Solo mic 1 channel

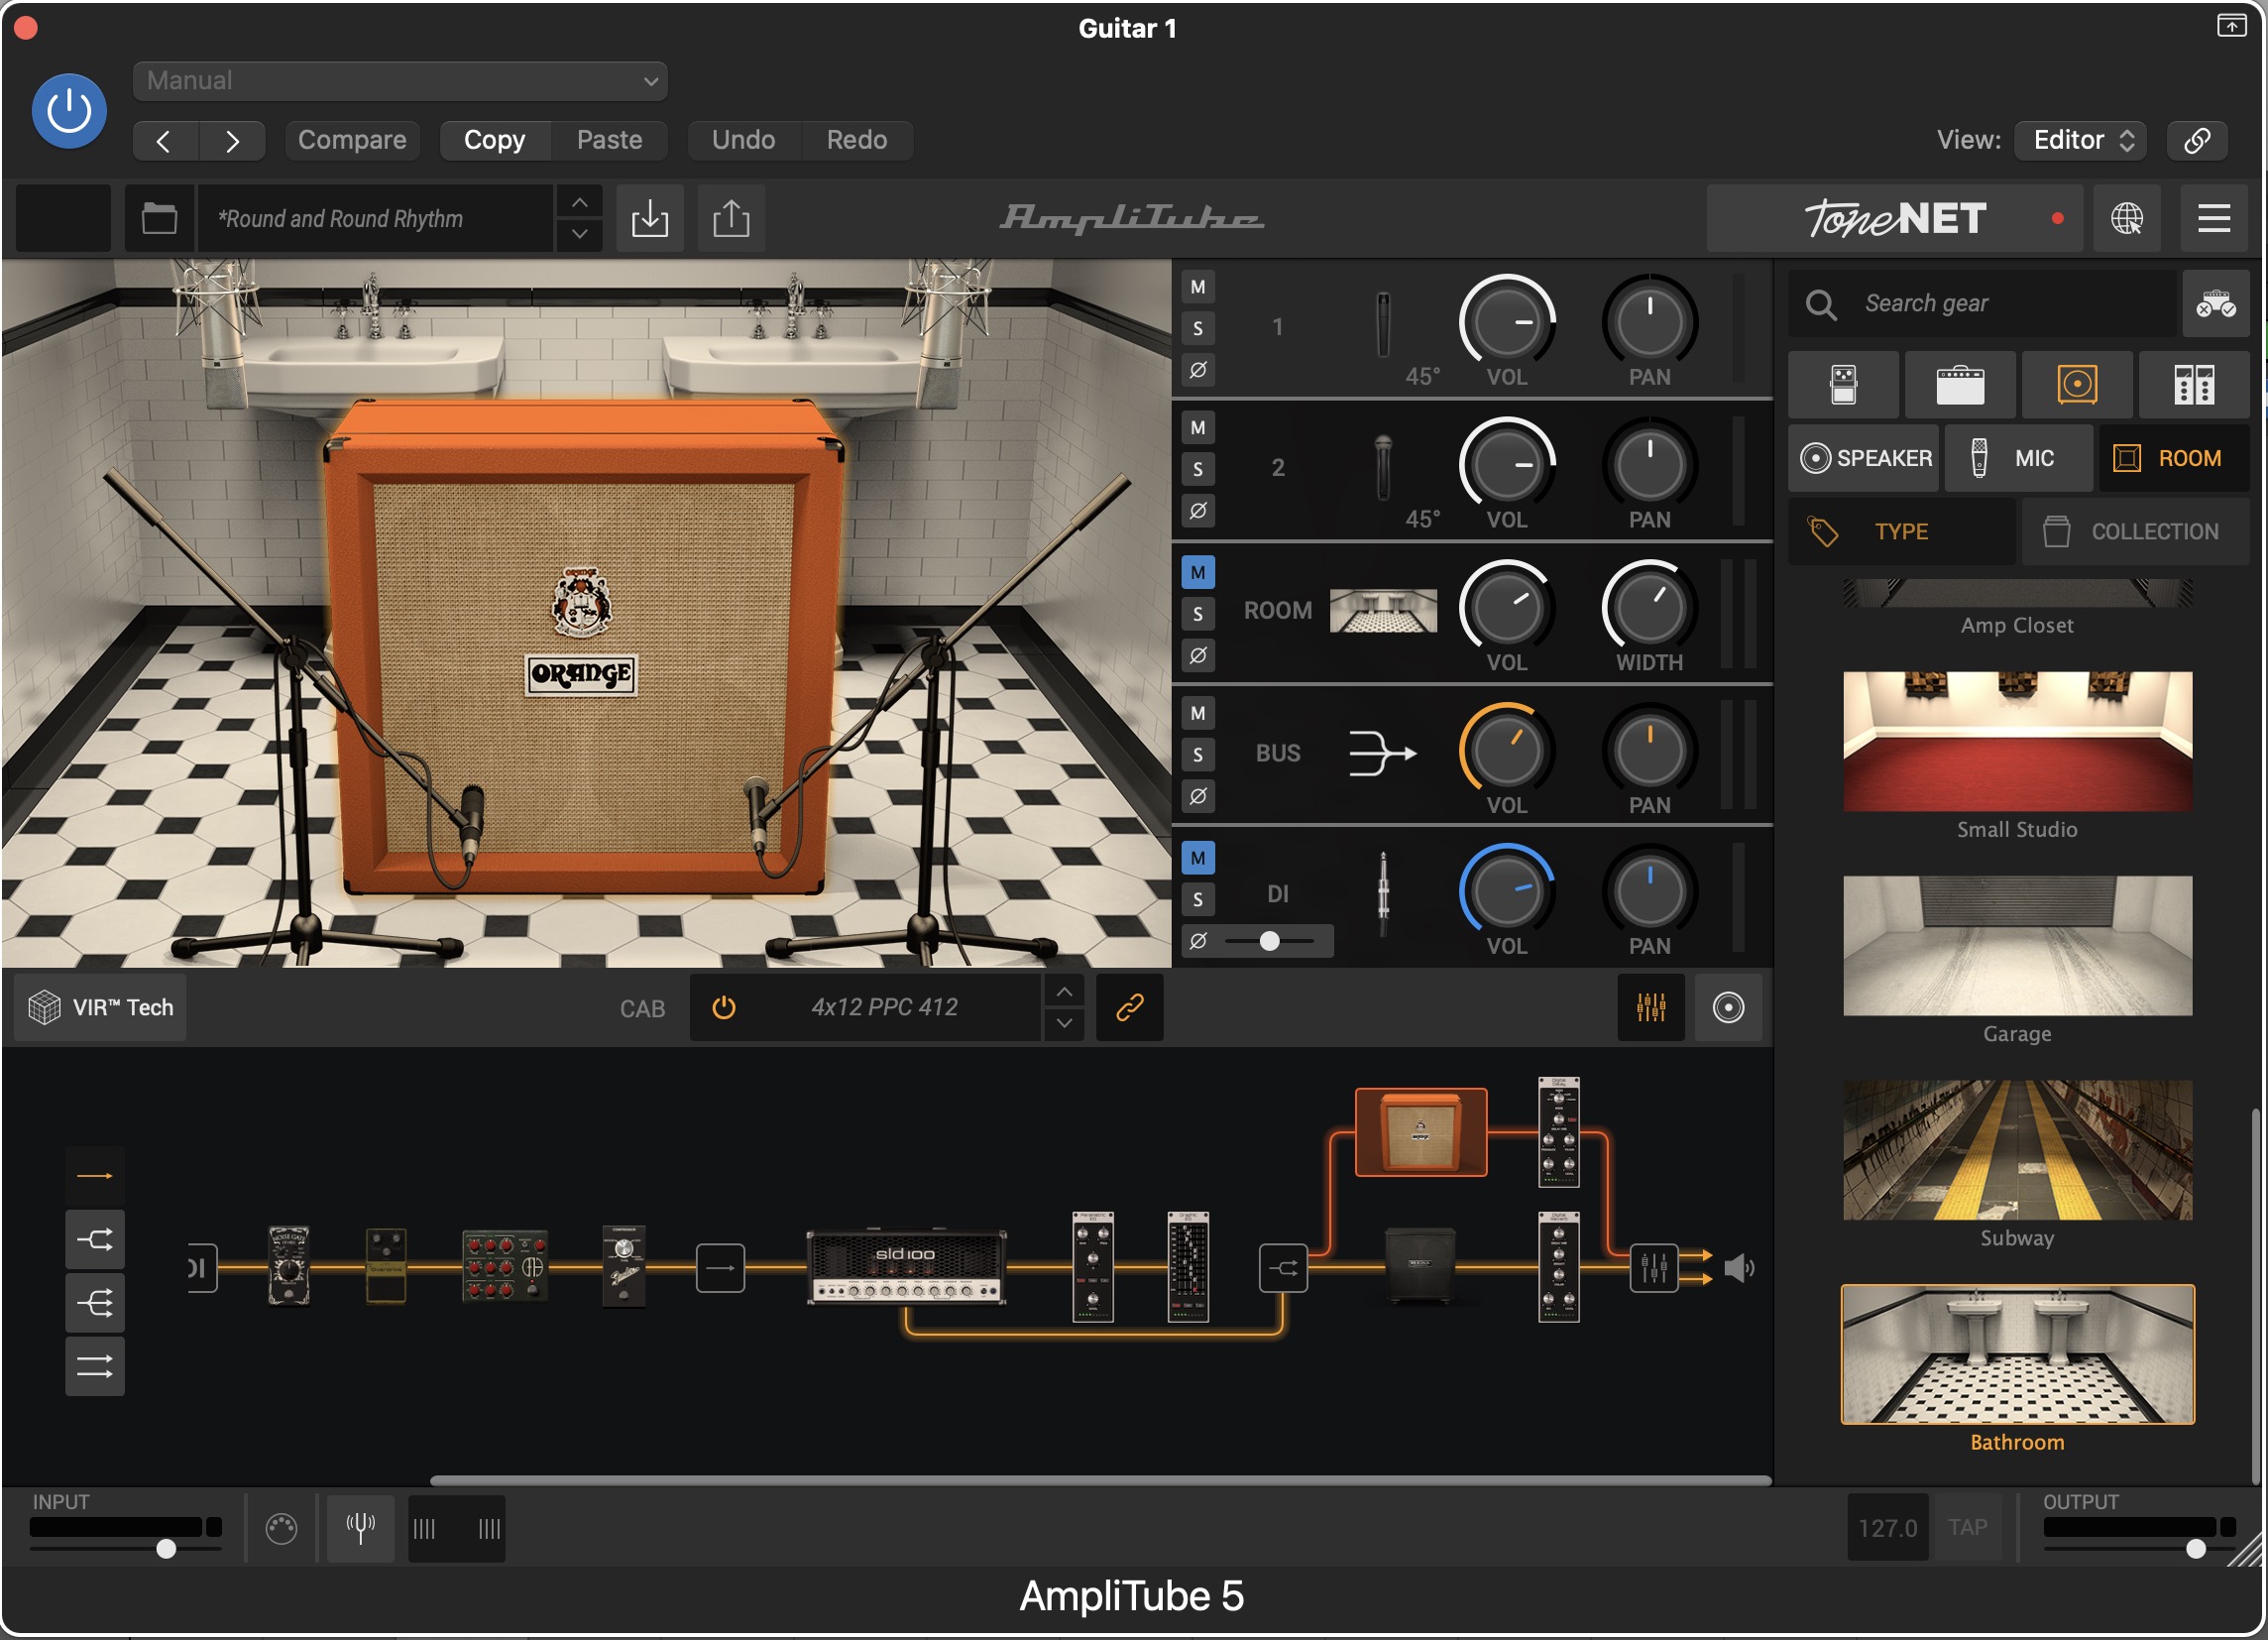click(1198, 328)
